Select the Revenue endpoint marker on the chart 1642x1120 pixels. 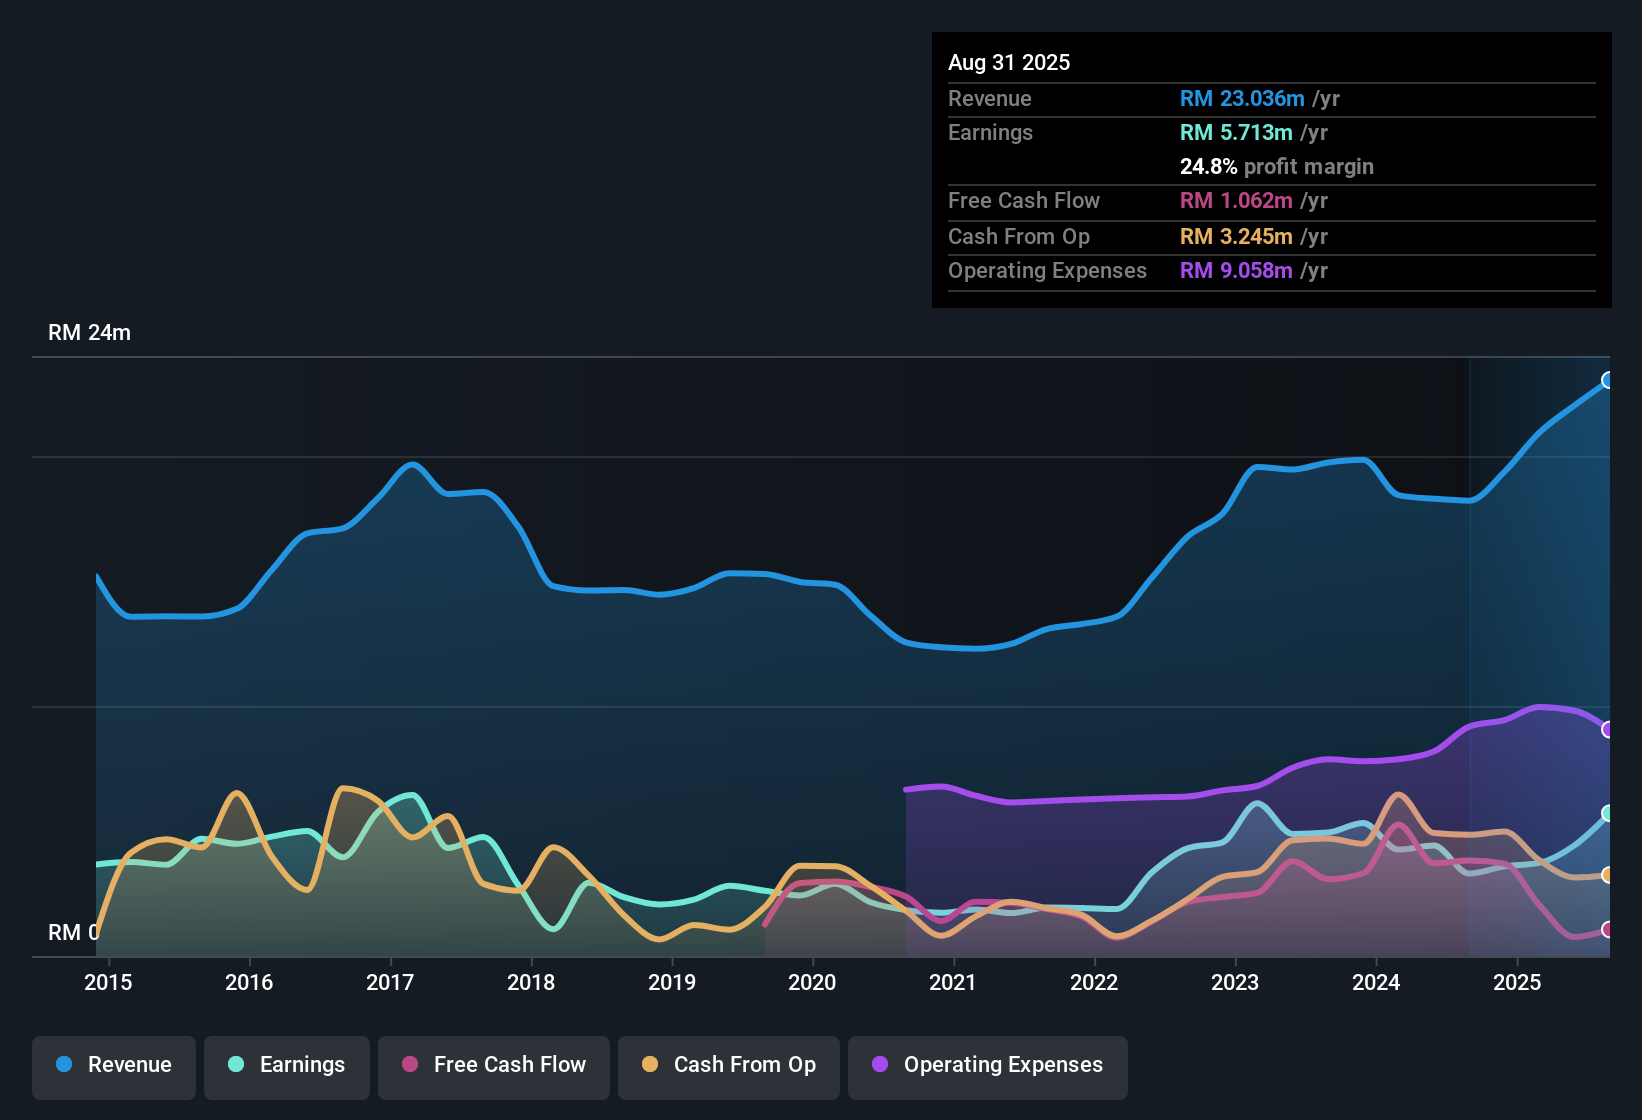1608,381
